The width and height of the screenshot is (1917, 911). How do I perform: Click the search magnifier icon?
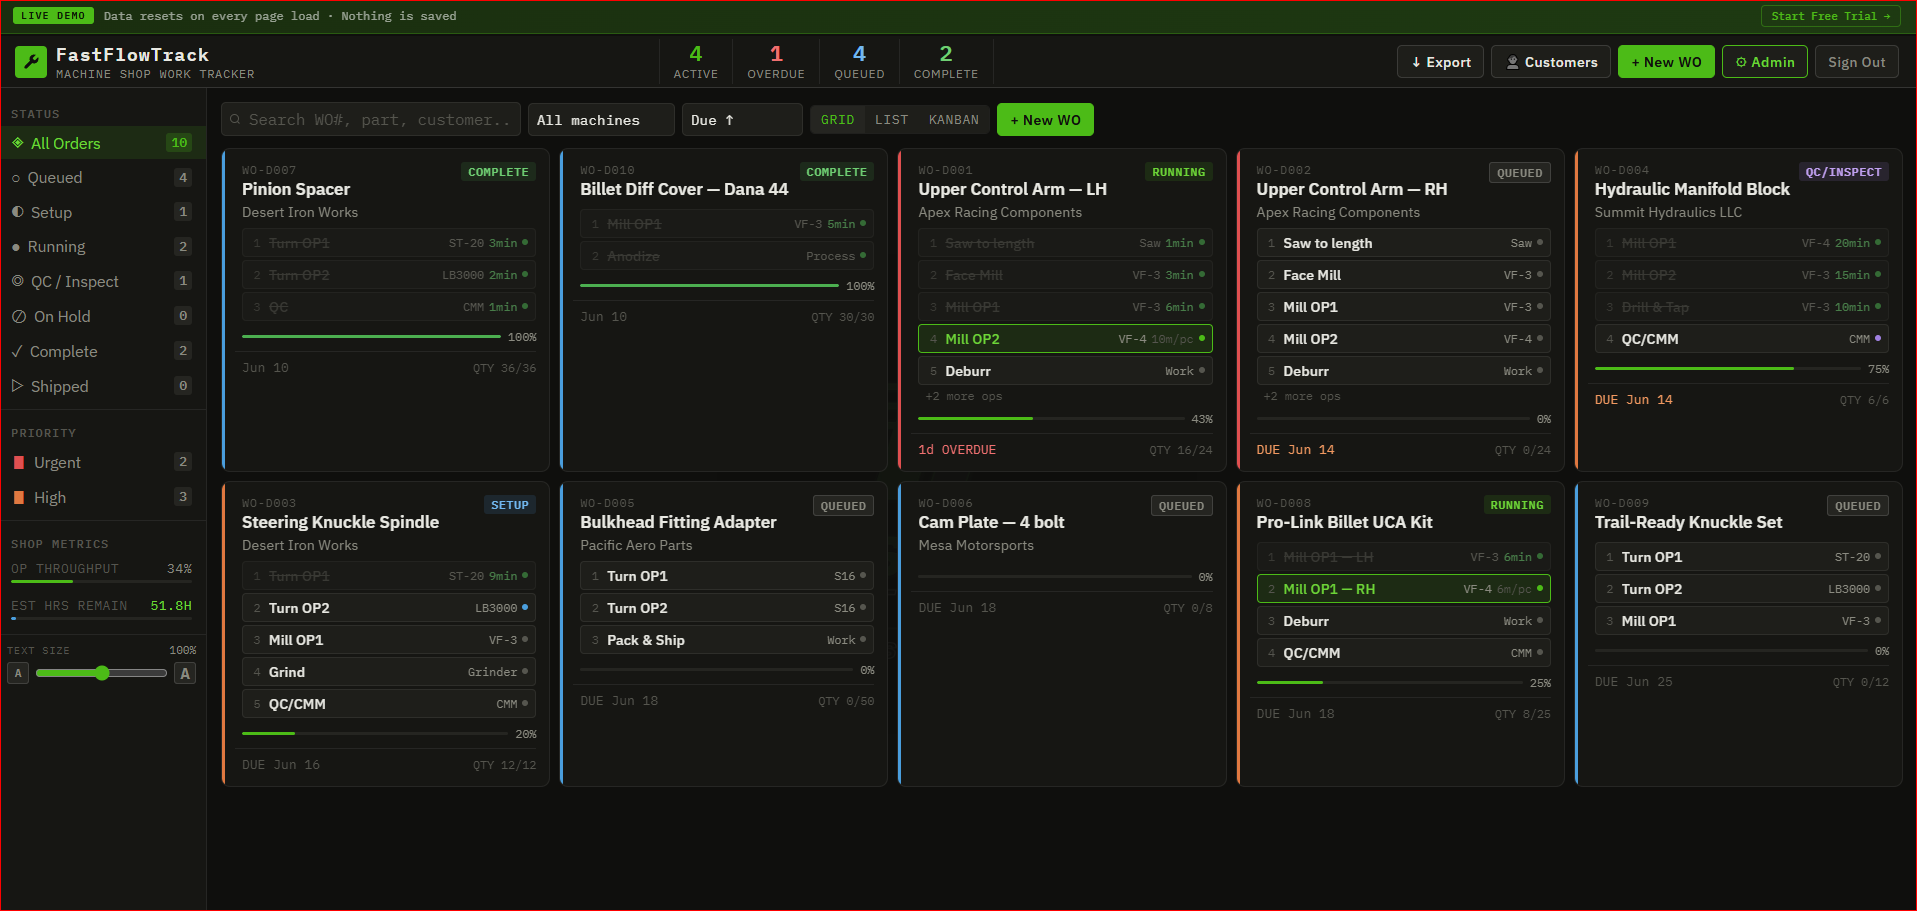click(x=235, y=120)
